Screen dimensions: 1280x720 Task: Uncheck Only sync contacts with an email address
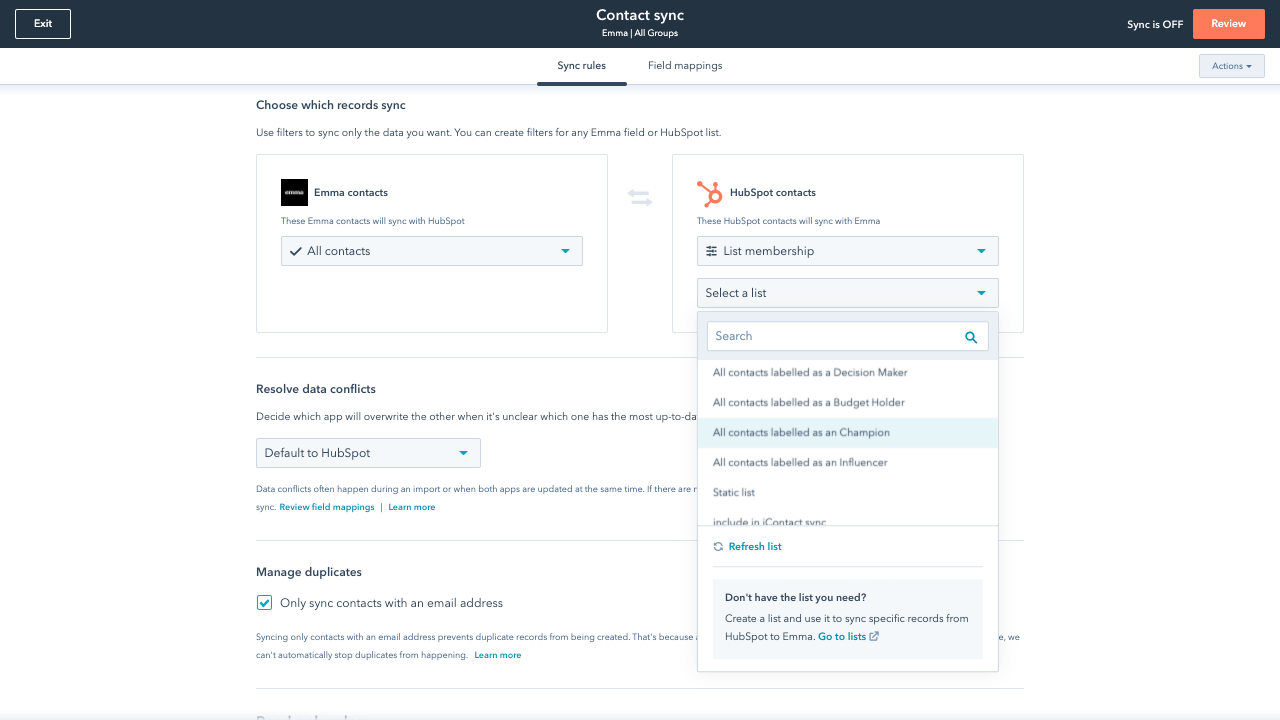point(265,603)
